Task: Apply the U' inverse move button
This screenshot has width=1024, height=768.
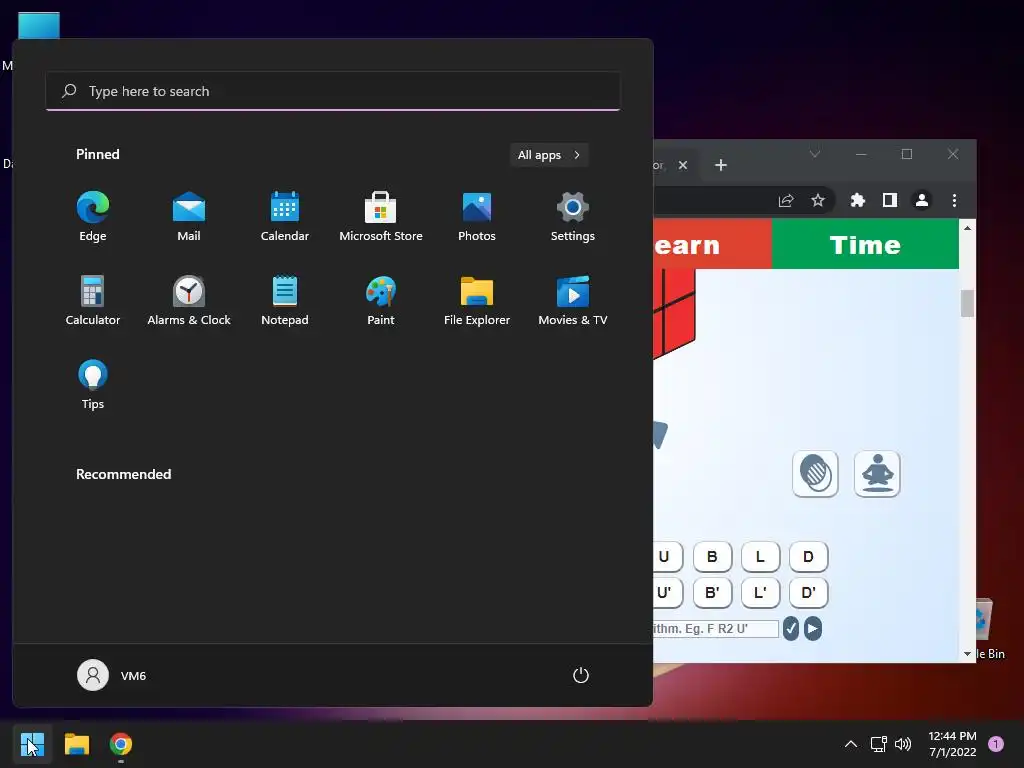Action: [x=667, y=593]
